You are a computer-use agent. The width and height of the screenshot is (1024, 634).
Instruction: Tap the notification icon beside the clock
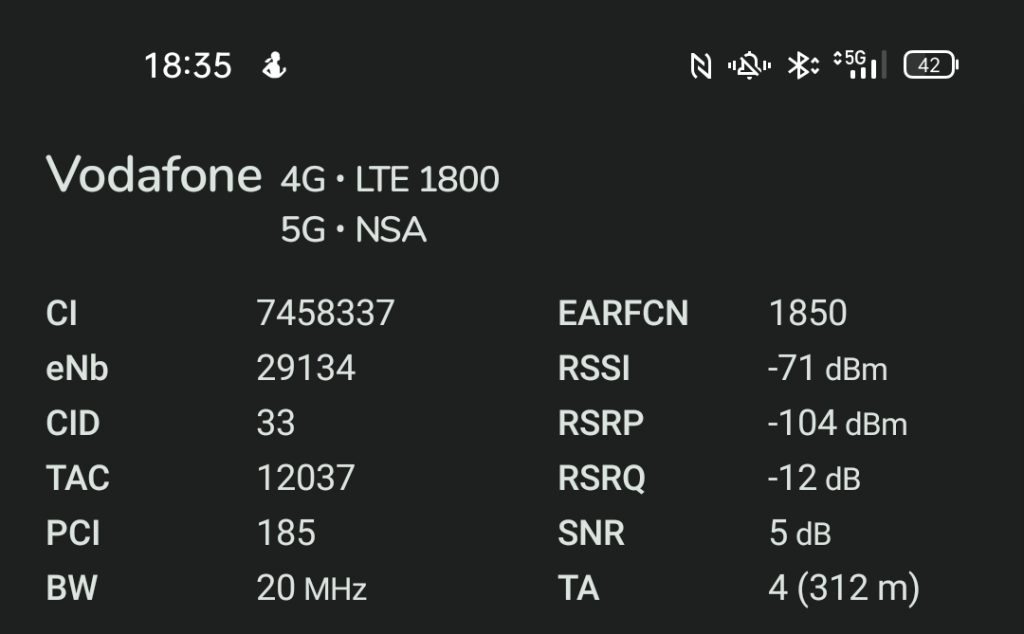point(274,65)
